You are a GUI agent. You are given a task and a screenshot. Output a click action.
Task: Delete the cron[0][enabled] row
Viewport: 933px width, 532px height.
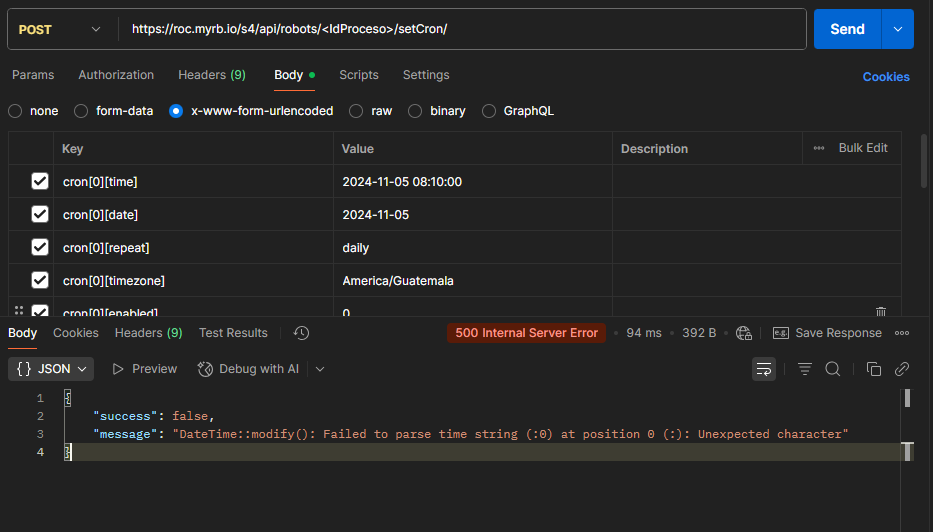[880, 312]
